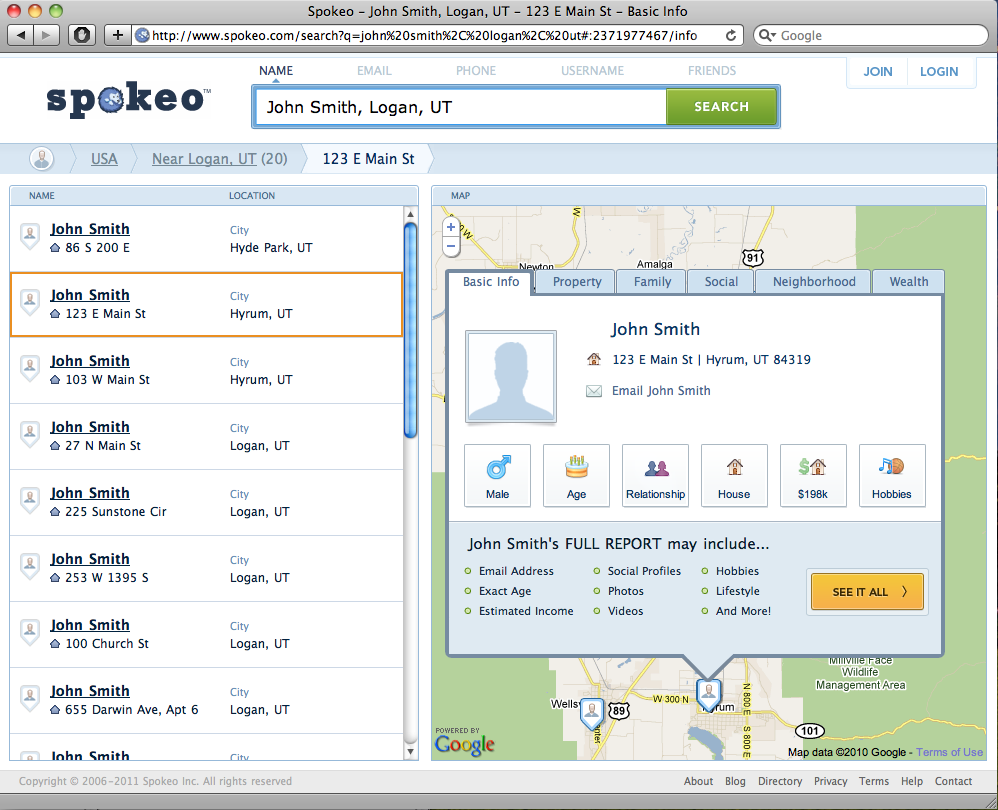Open the Male gender tile
998x810 pixels.
pos(497,475)
